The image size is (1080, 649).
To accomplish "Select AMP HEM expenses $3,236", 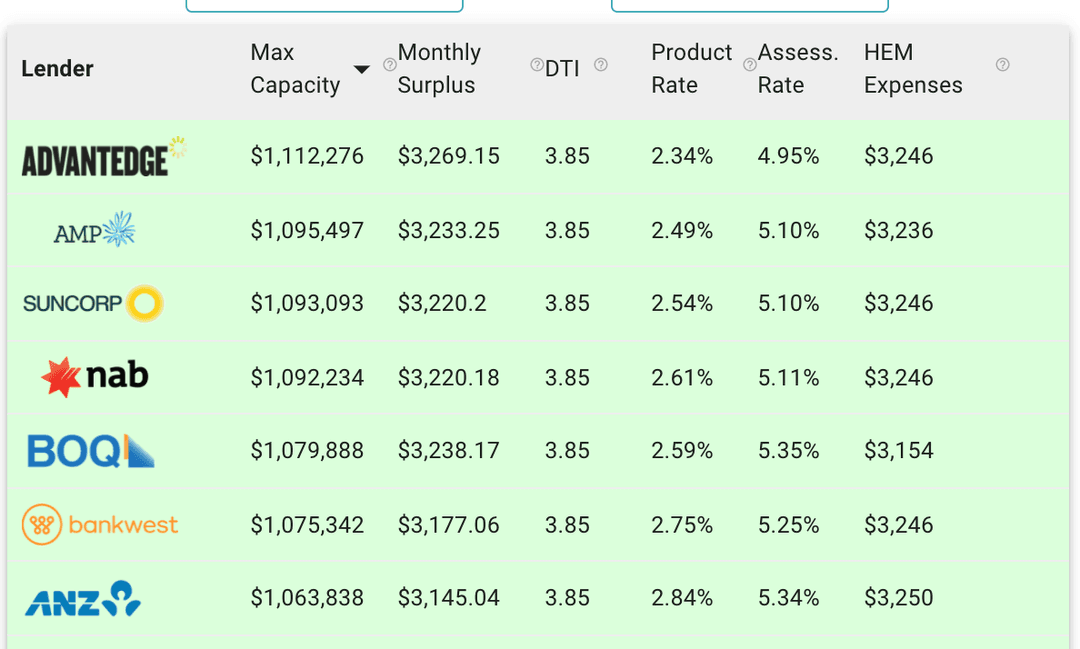I will [899, 230].
